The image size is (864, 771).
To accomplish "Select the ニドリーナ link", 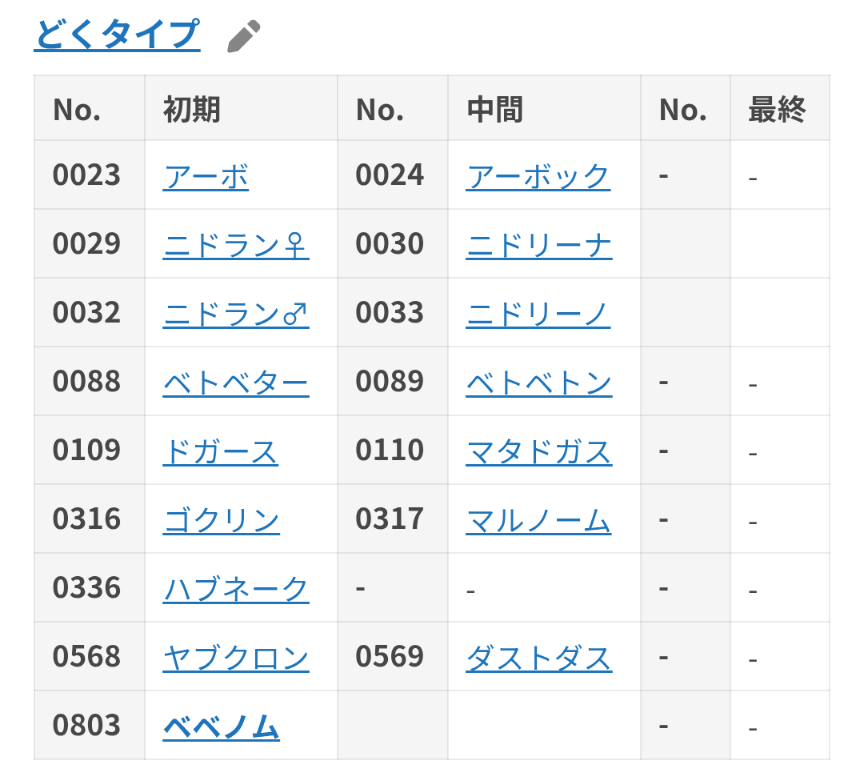I will coord(538,245).
